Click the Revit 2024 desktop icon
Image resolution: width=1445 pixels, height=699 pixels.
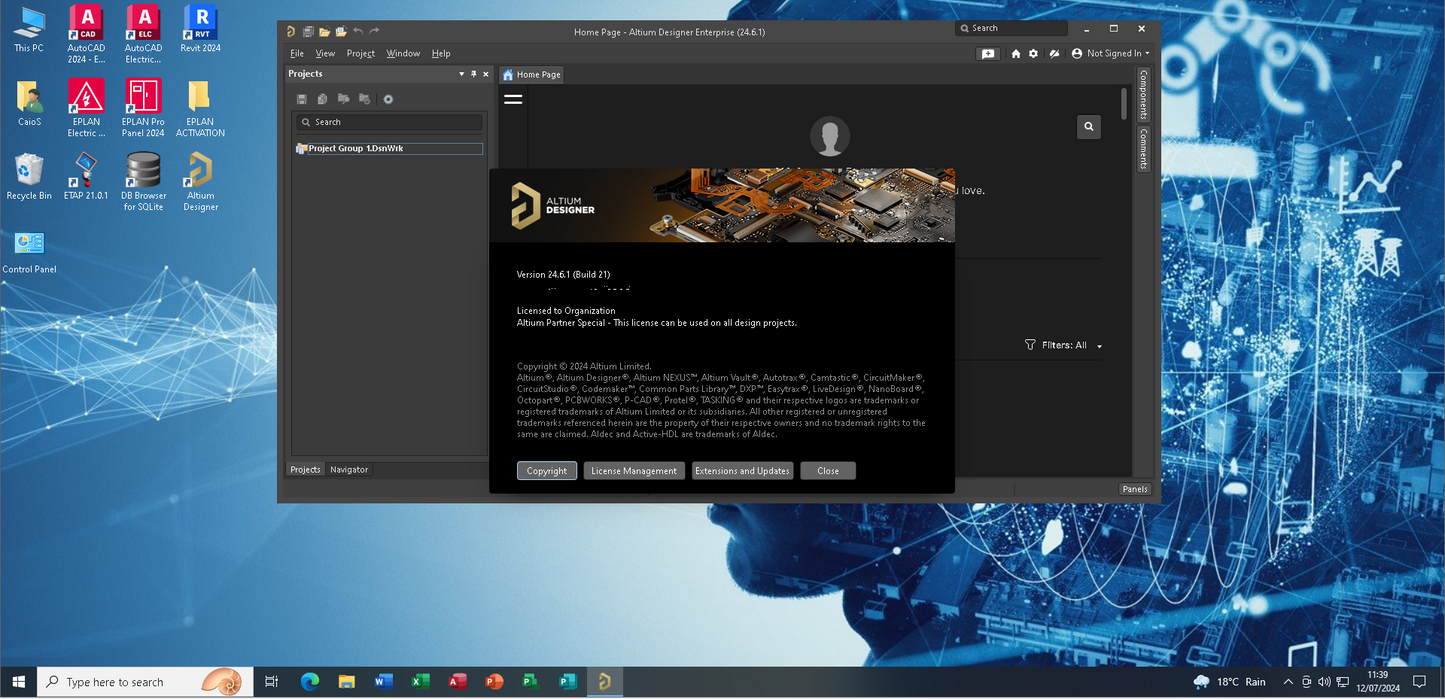tap(200, 28)
